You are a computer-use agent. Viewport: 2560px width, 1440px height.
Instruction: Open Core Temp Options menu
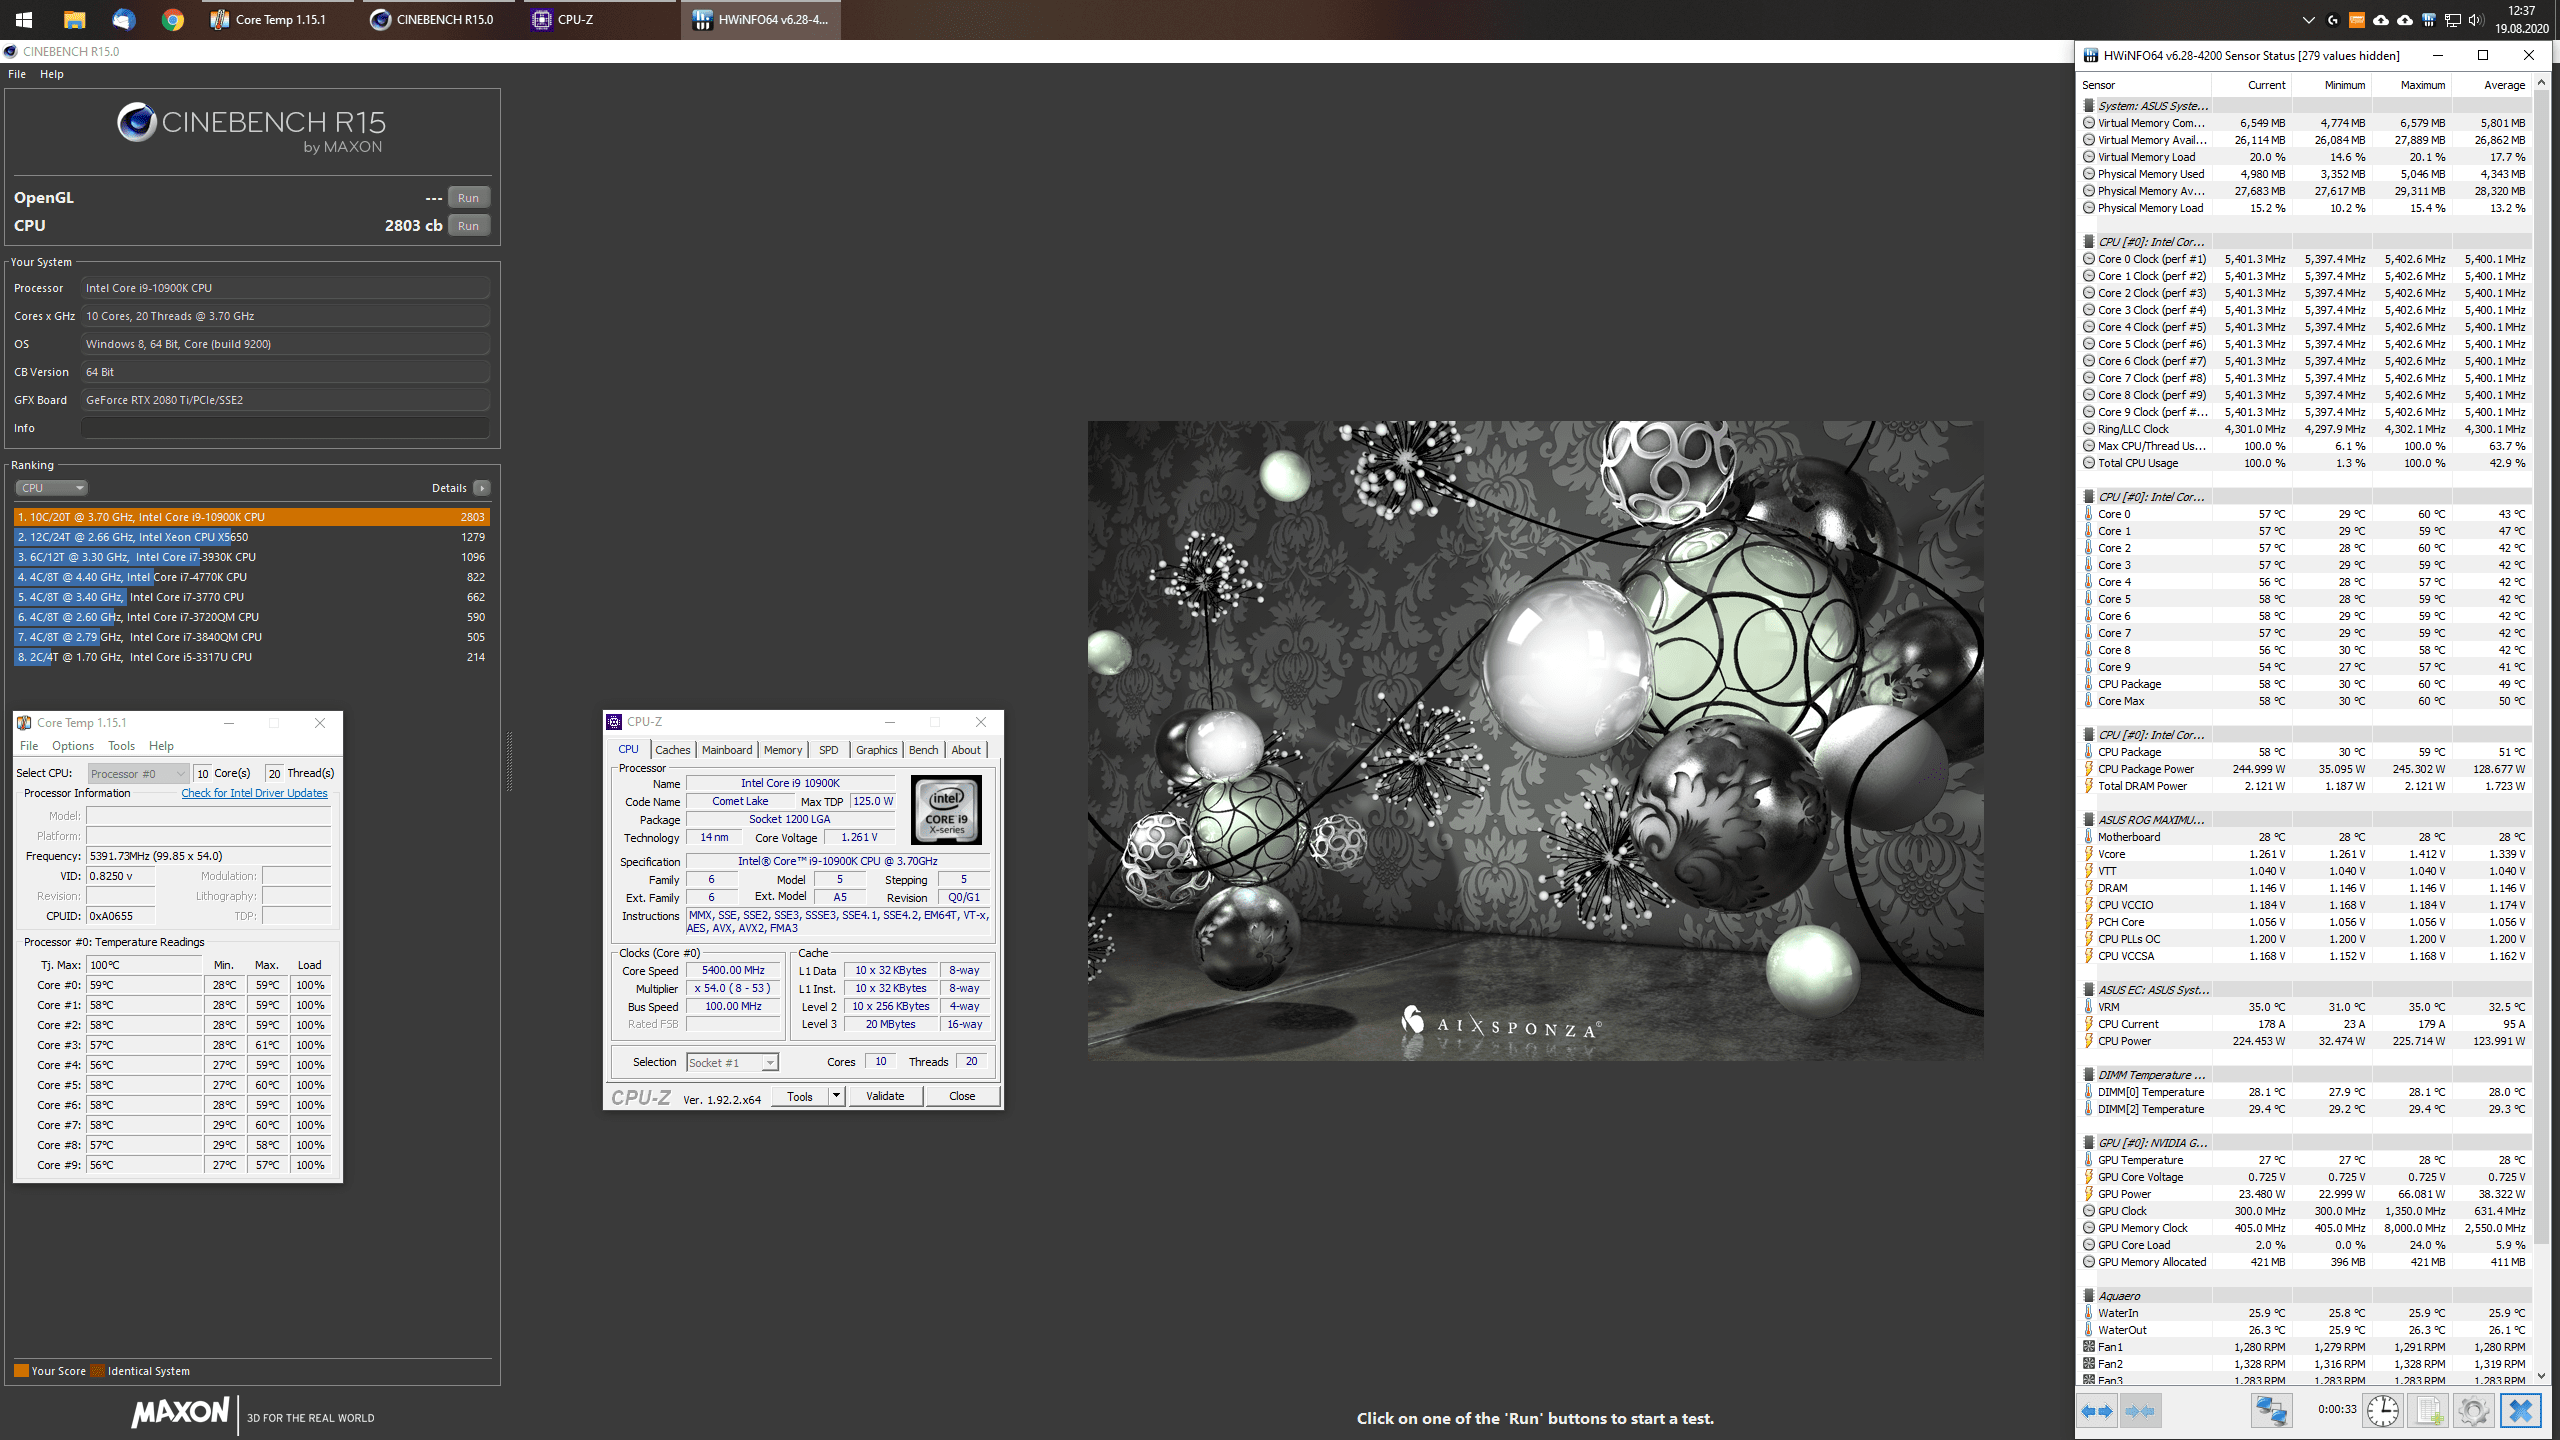pyautogui.click(x=73, y=746)
